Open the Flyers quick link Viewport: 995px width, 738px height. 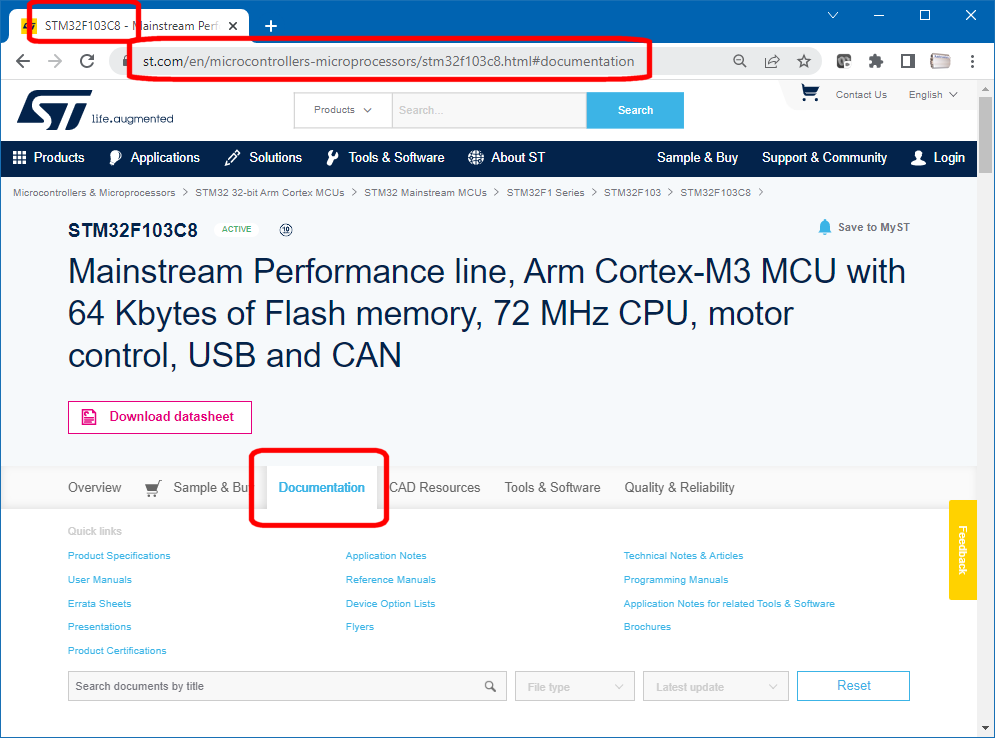coord(360,626)
